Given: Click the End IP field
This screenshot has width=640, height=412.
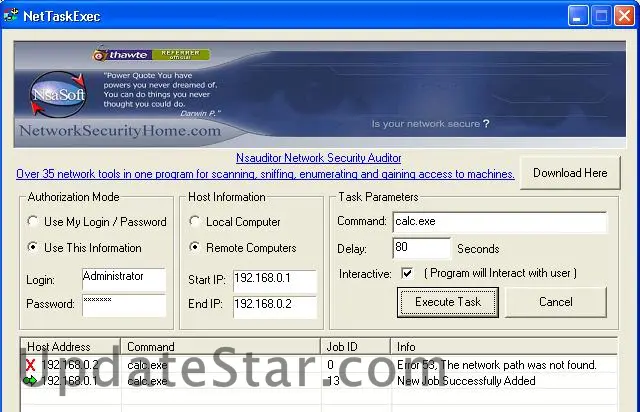Looking at the screenshot, I should pyautogui.click(x=275, y=307).
